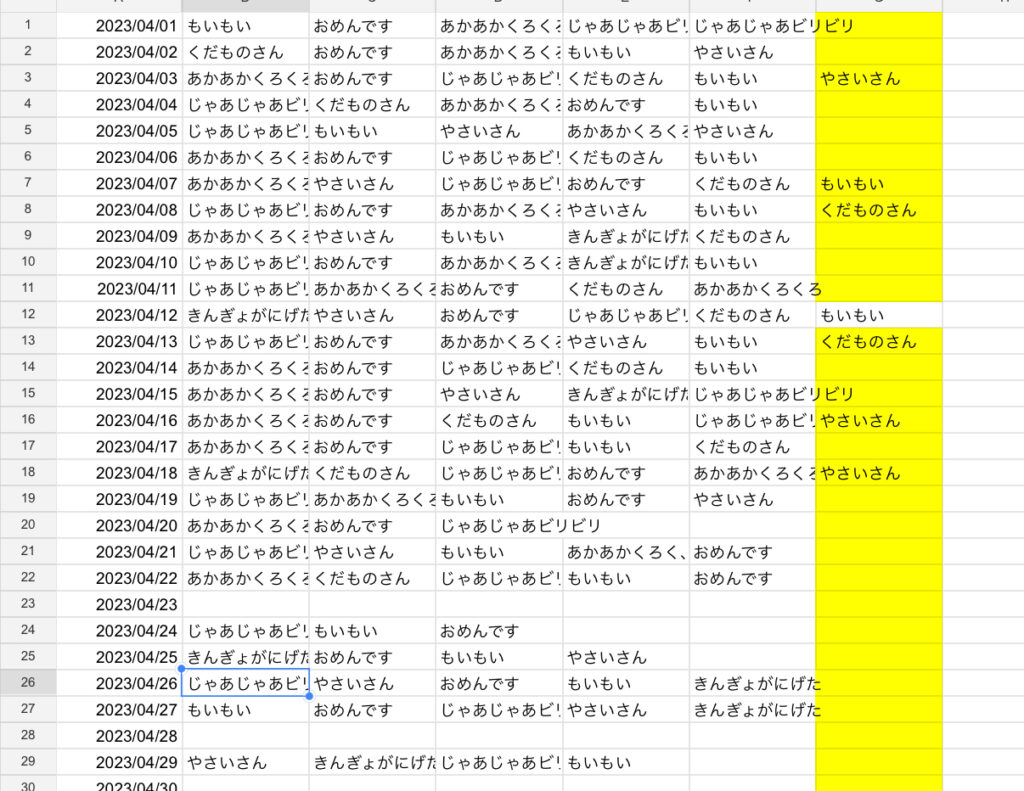Image resolution: width=1024 pixels, height=791 pixels.
Task: Select the date cell 2023/04/01
Action: point(120,26)
